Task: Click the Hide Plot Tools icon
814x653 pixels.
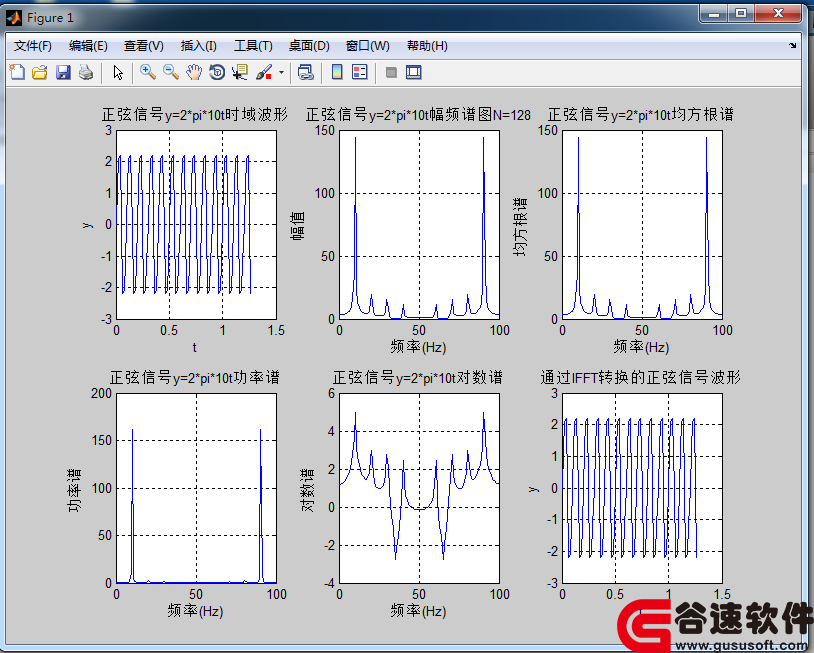Action: [x=391, y=73]
